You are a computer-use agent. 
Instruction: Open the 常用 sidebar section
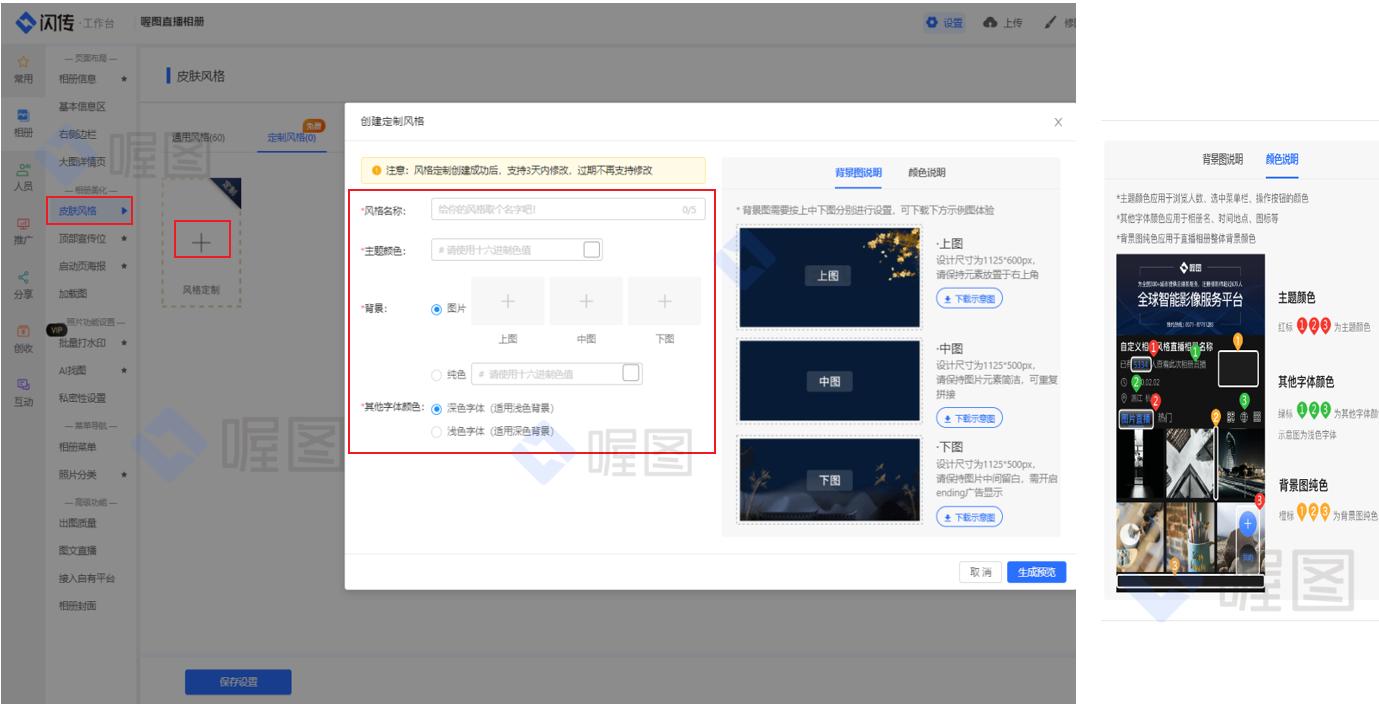22,70
